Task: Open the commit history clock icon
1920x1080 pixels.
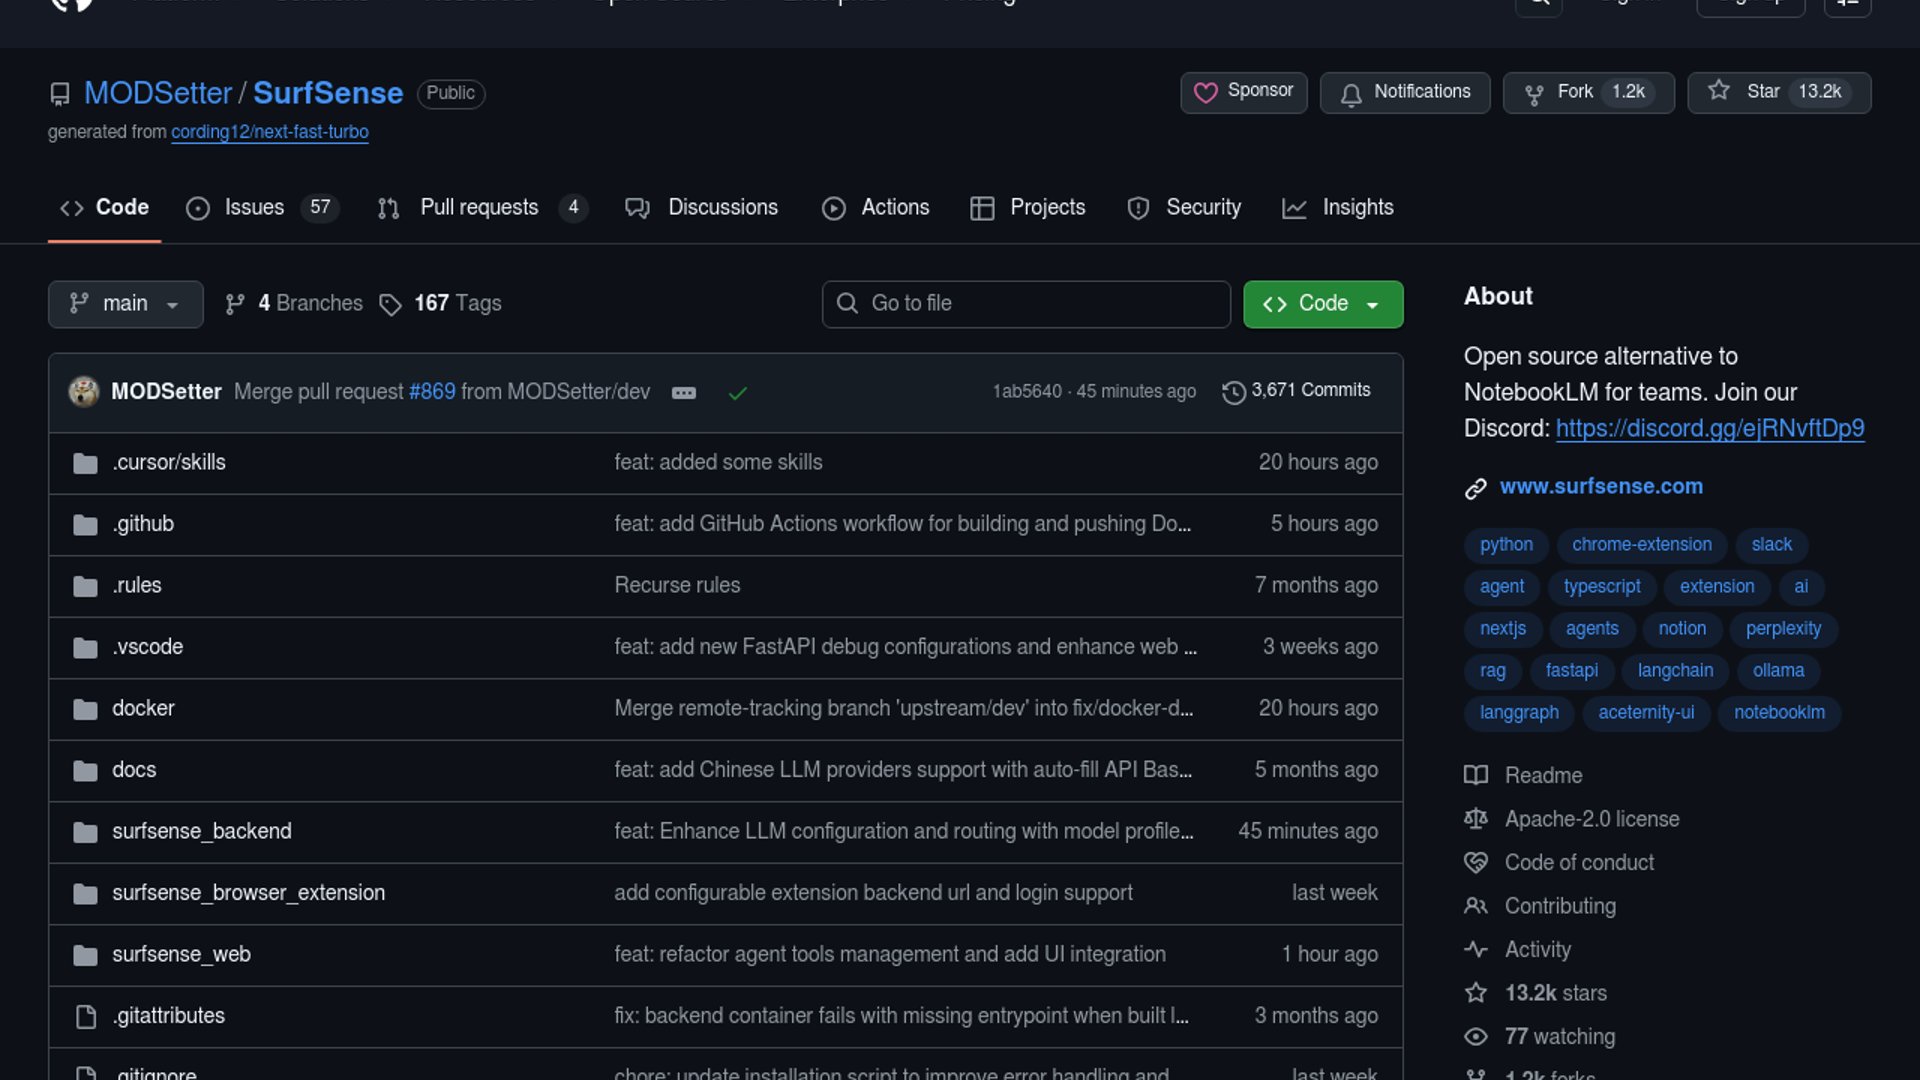Action: pyautogui.click(x=1234, y=392)
